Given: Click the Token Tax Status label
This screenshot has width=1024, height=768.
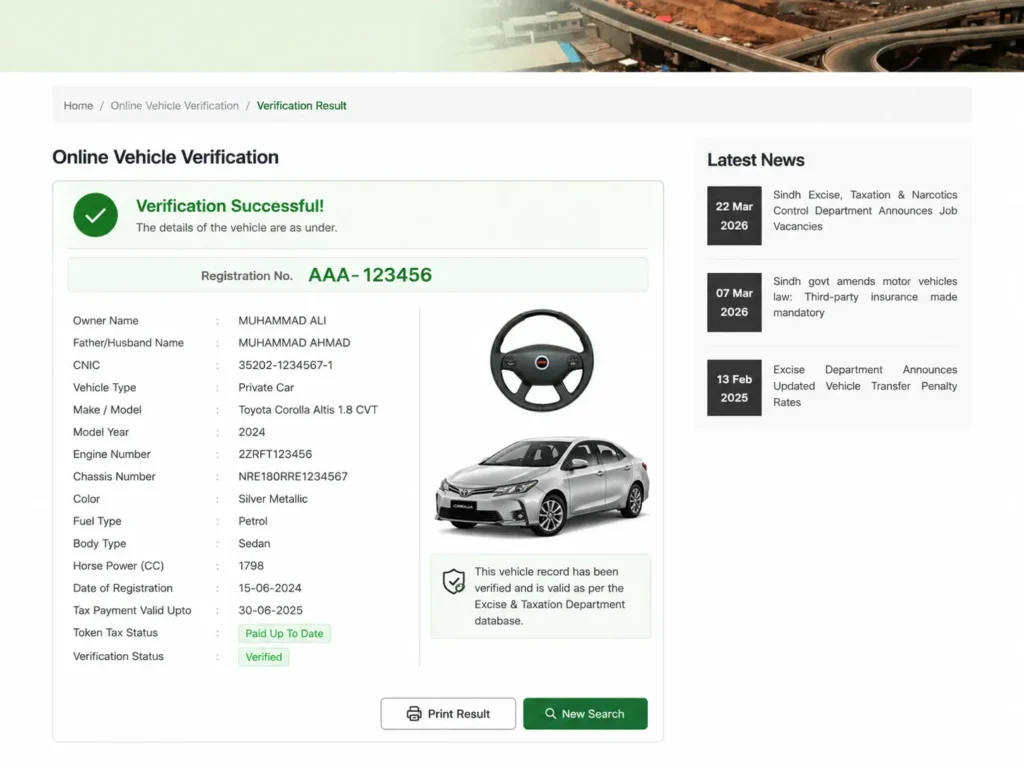Looking at the screenshot, I should [x=116, y=632].
